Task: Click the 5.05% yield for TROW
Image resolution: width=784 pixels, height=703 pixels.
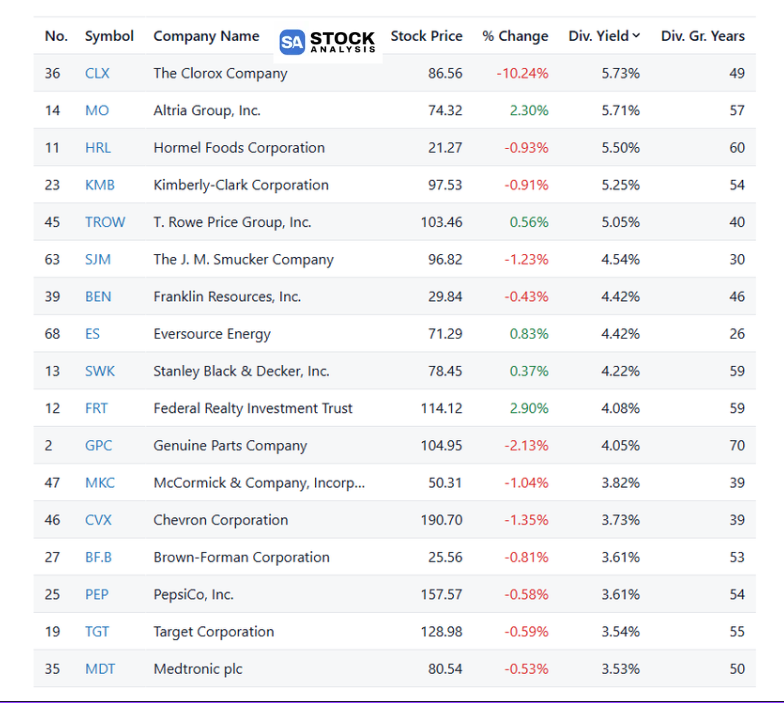Action: pos(620,222)
